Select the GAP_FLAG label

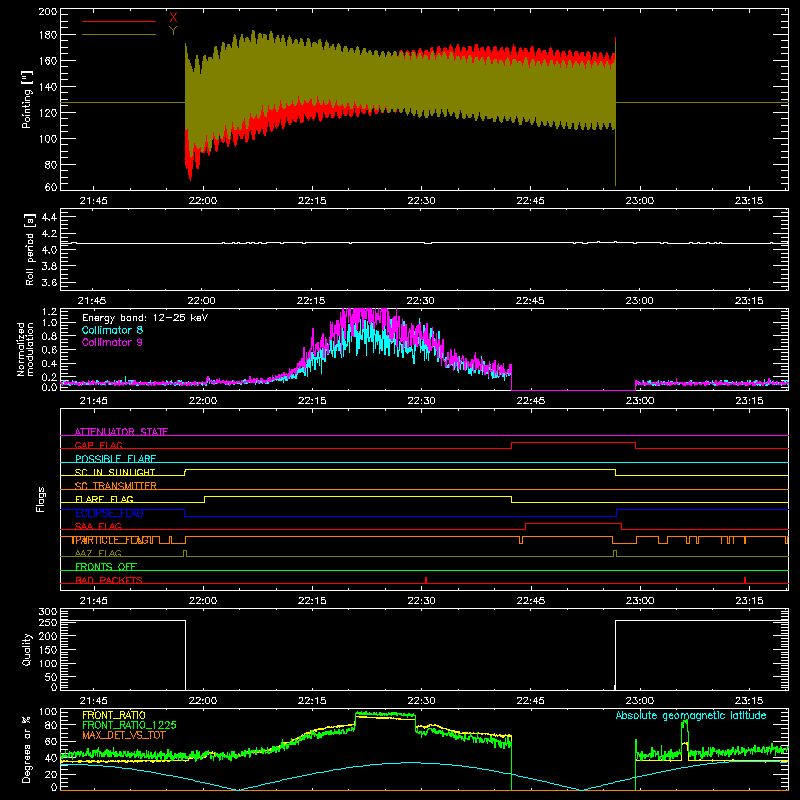98,445
